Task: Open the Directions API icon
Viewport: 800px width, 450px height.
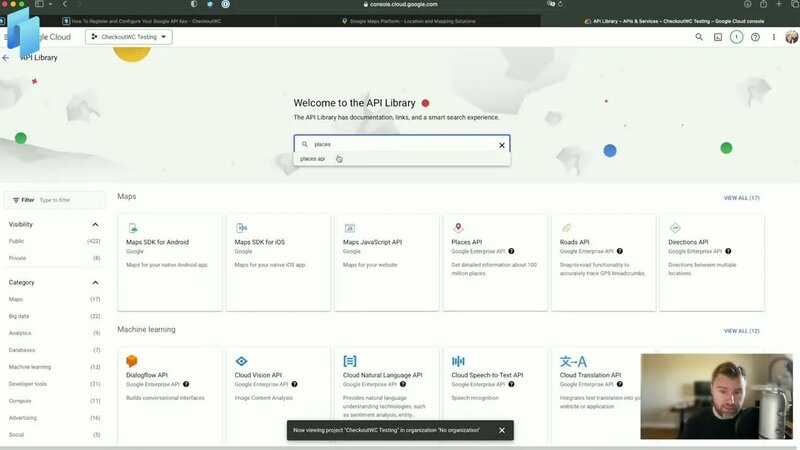Action: (675, 228)
